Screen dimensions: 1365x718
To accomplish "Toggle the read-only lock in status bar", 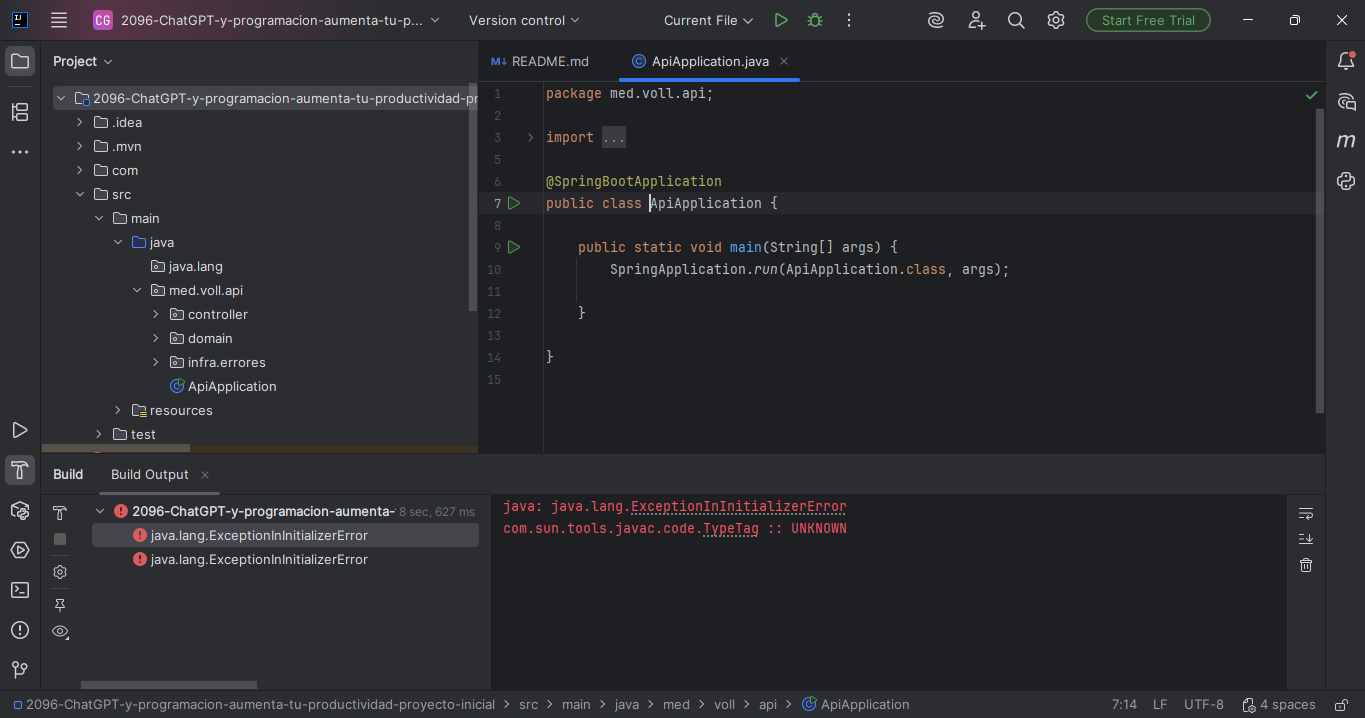I will (x=1343, y=704).
